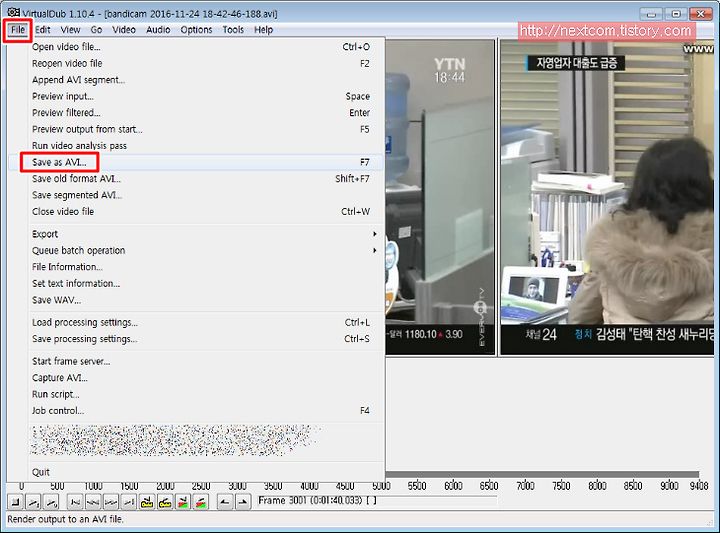Screen dimensions: 720x533
Task: Choose Quit from File menu
Action: coord(197,472)
